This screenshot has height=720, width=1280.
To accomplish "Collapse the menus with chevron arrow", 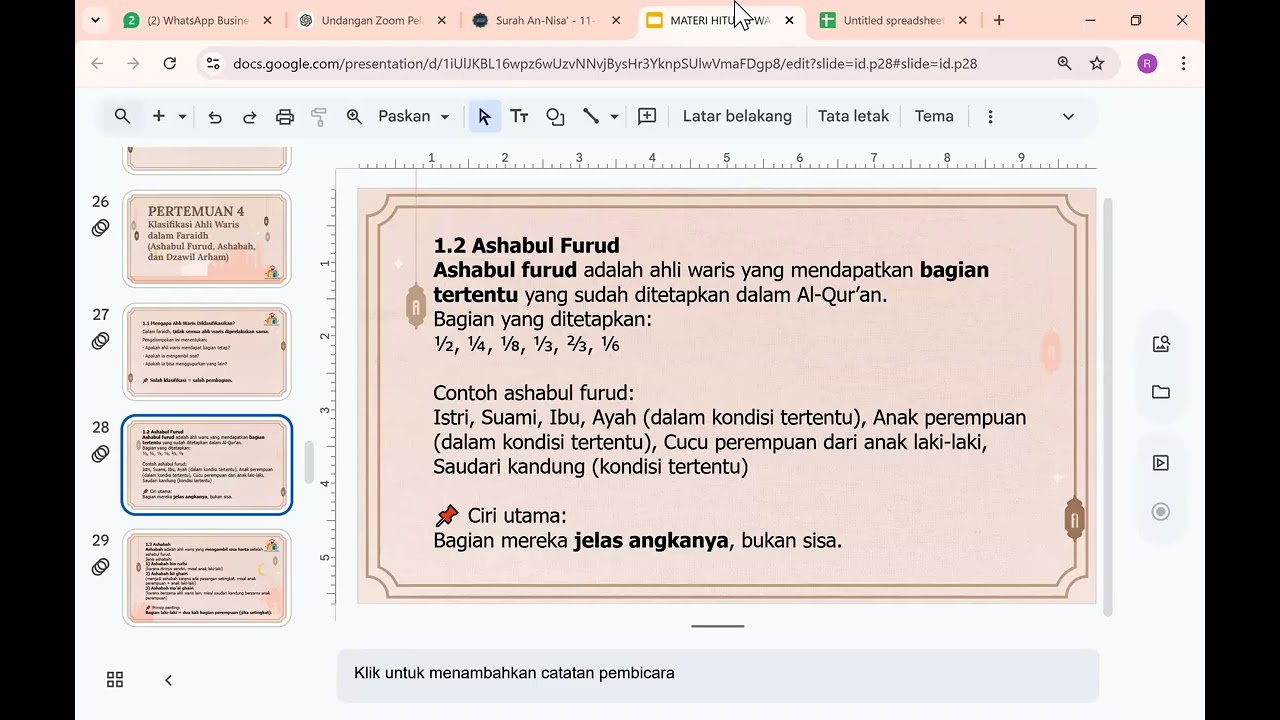I will pos(1068,117).
